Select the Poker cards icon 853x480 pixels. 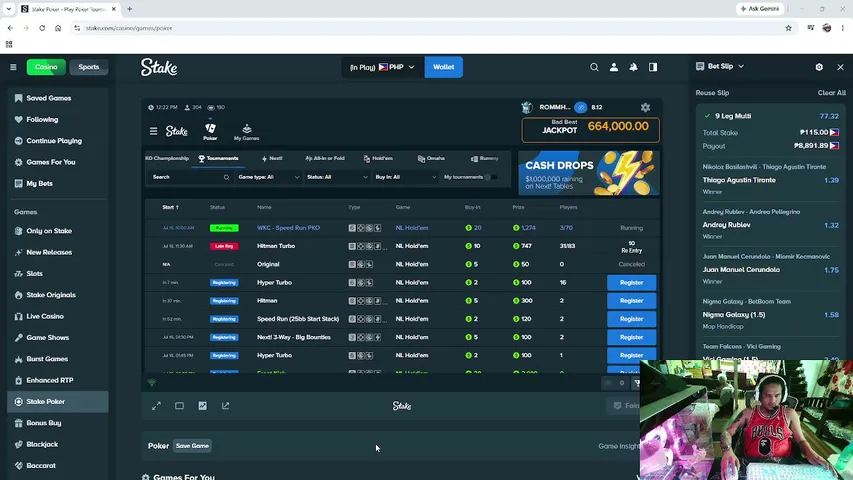click(x=210, y=131)
